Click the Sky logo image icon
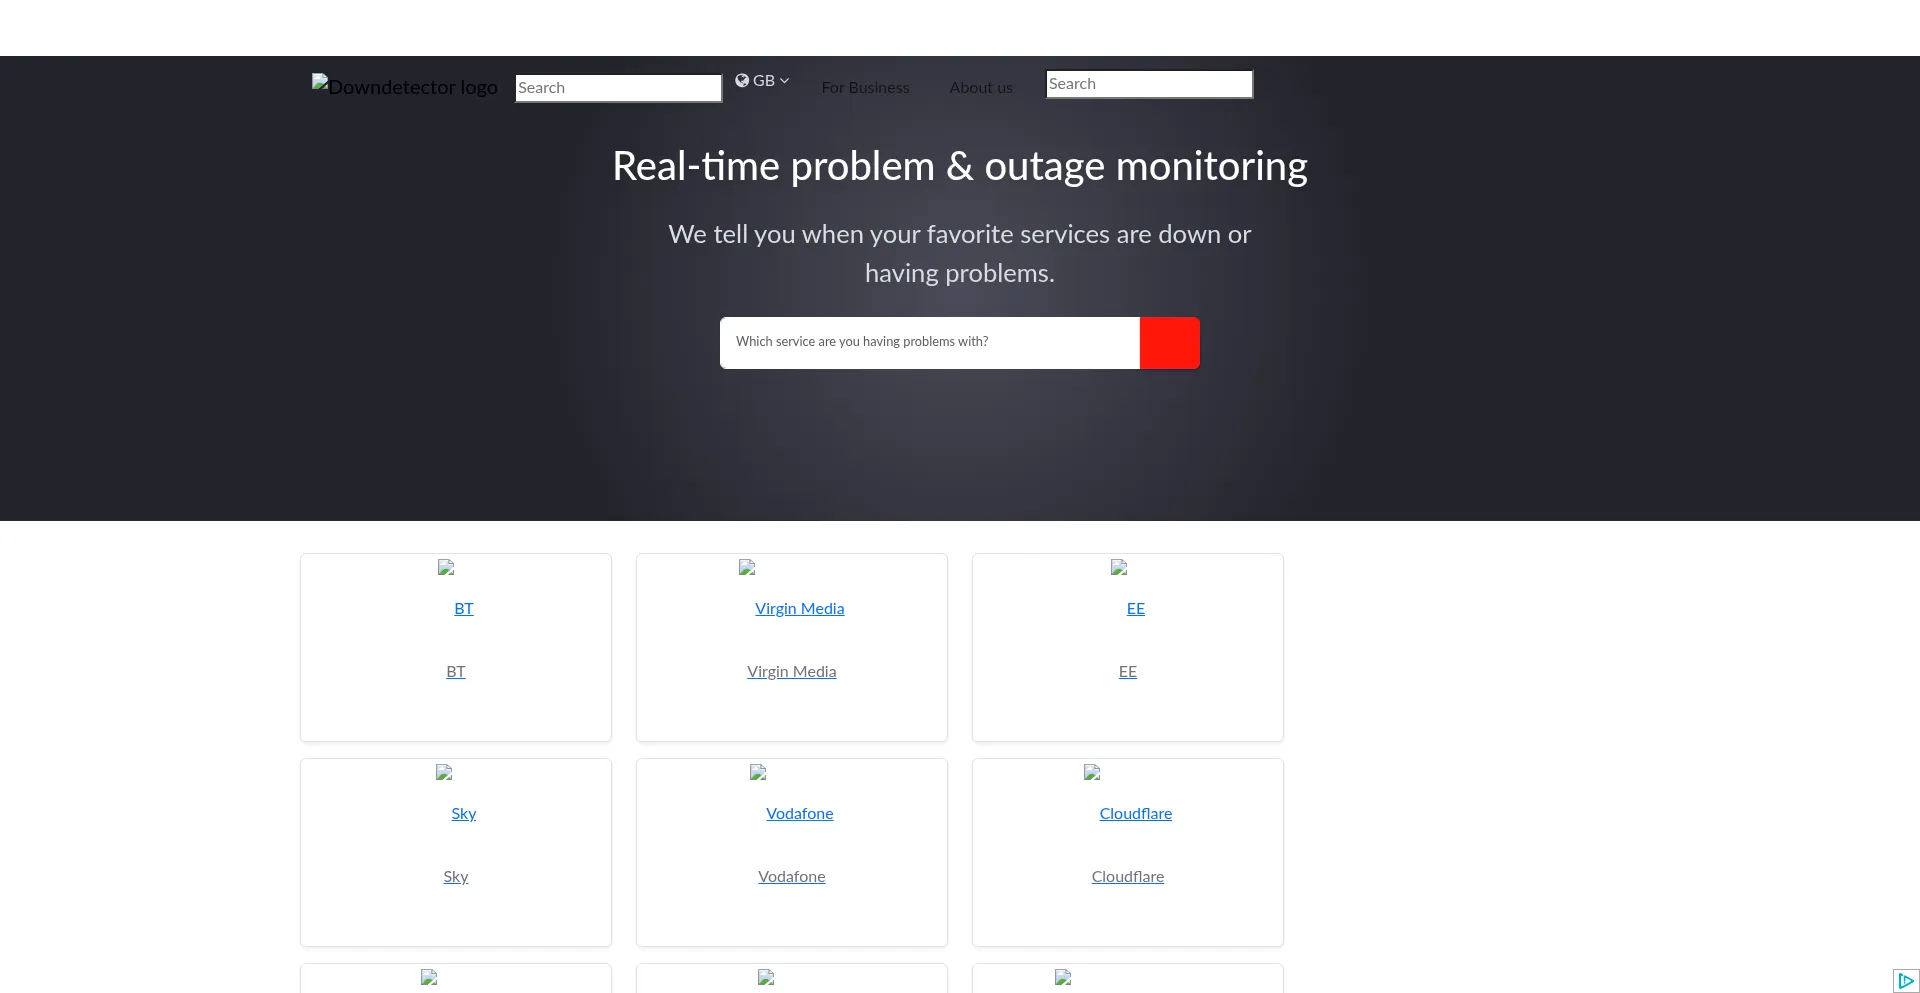 (444, 773)
